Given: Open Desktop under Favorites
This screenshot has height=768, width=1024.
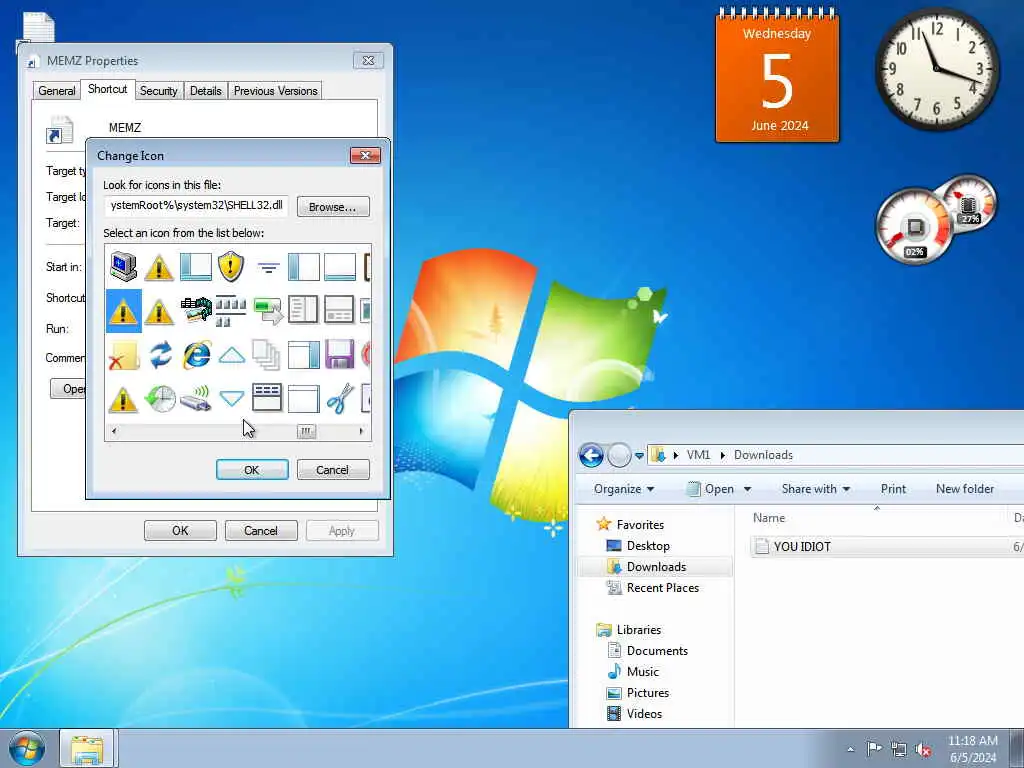Looking at the screenshot, I should [648, 545].
